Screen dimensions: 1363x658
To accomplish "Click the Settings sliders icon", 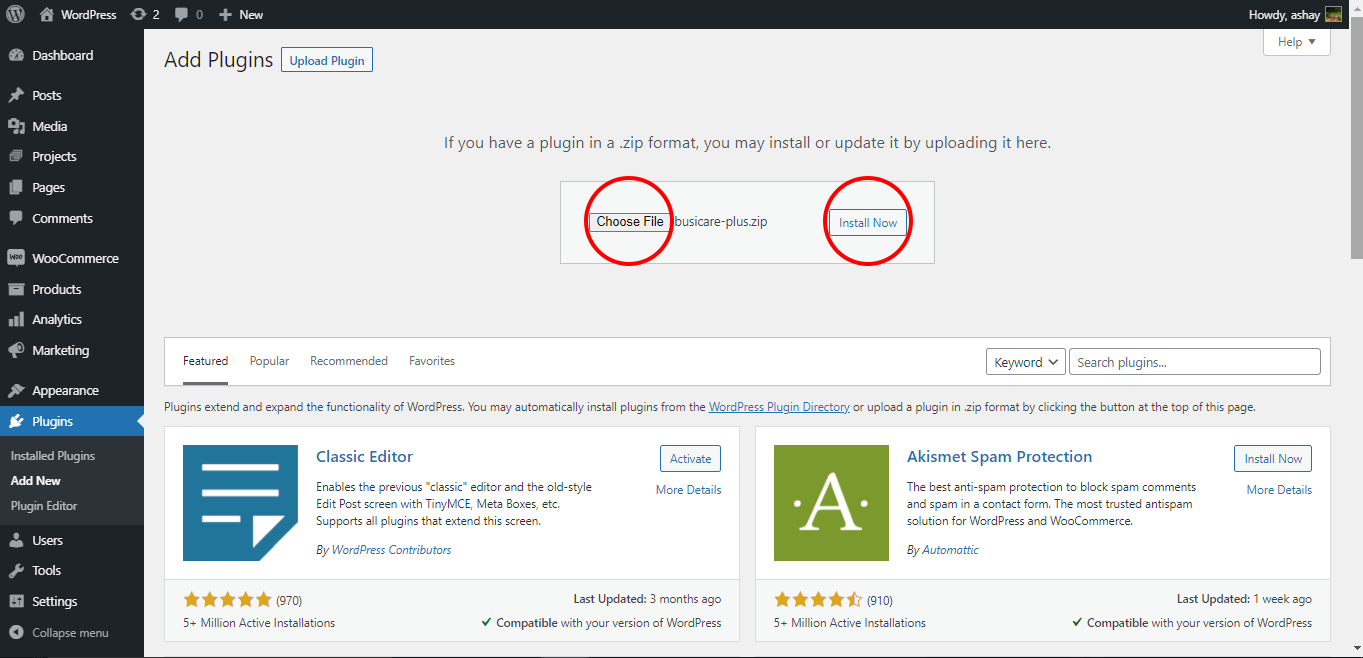I will tap(16, 602).
